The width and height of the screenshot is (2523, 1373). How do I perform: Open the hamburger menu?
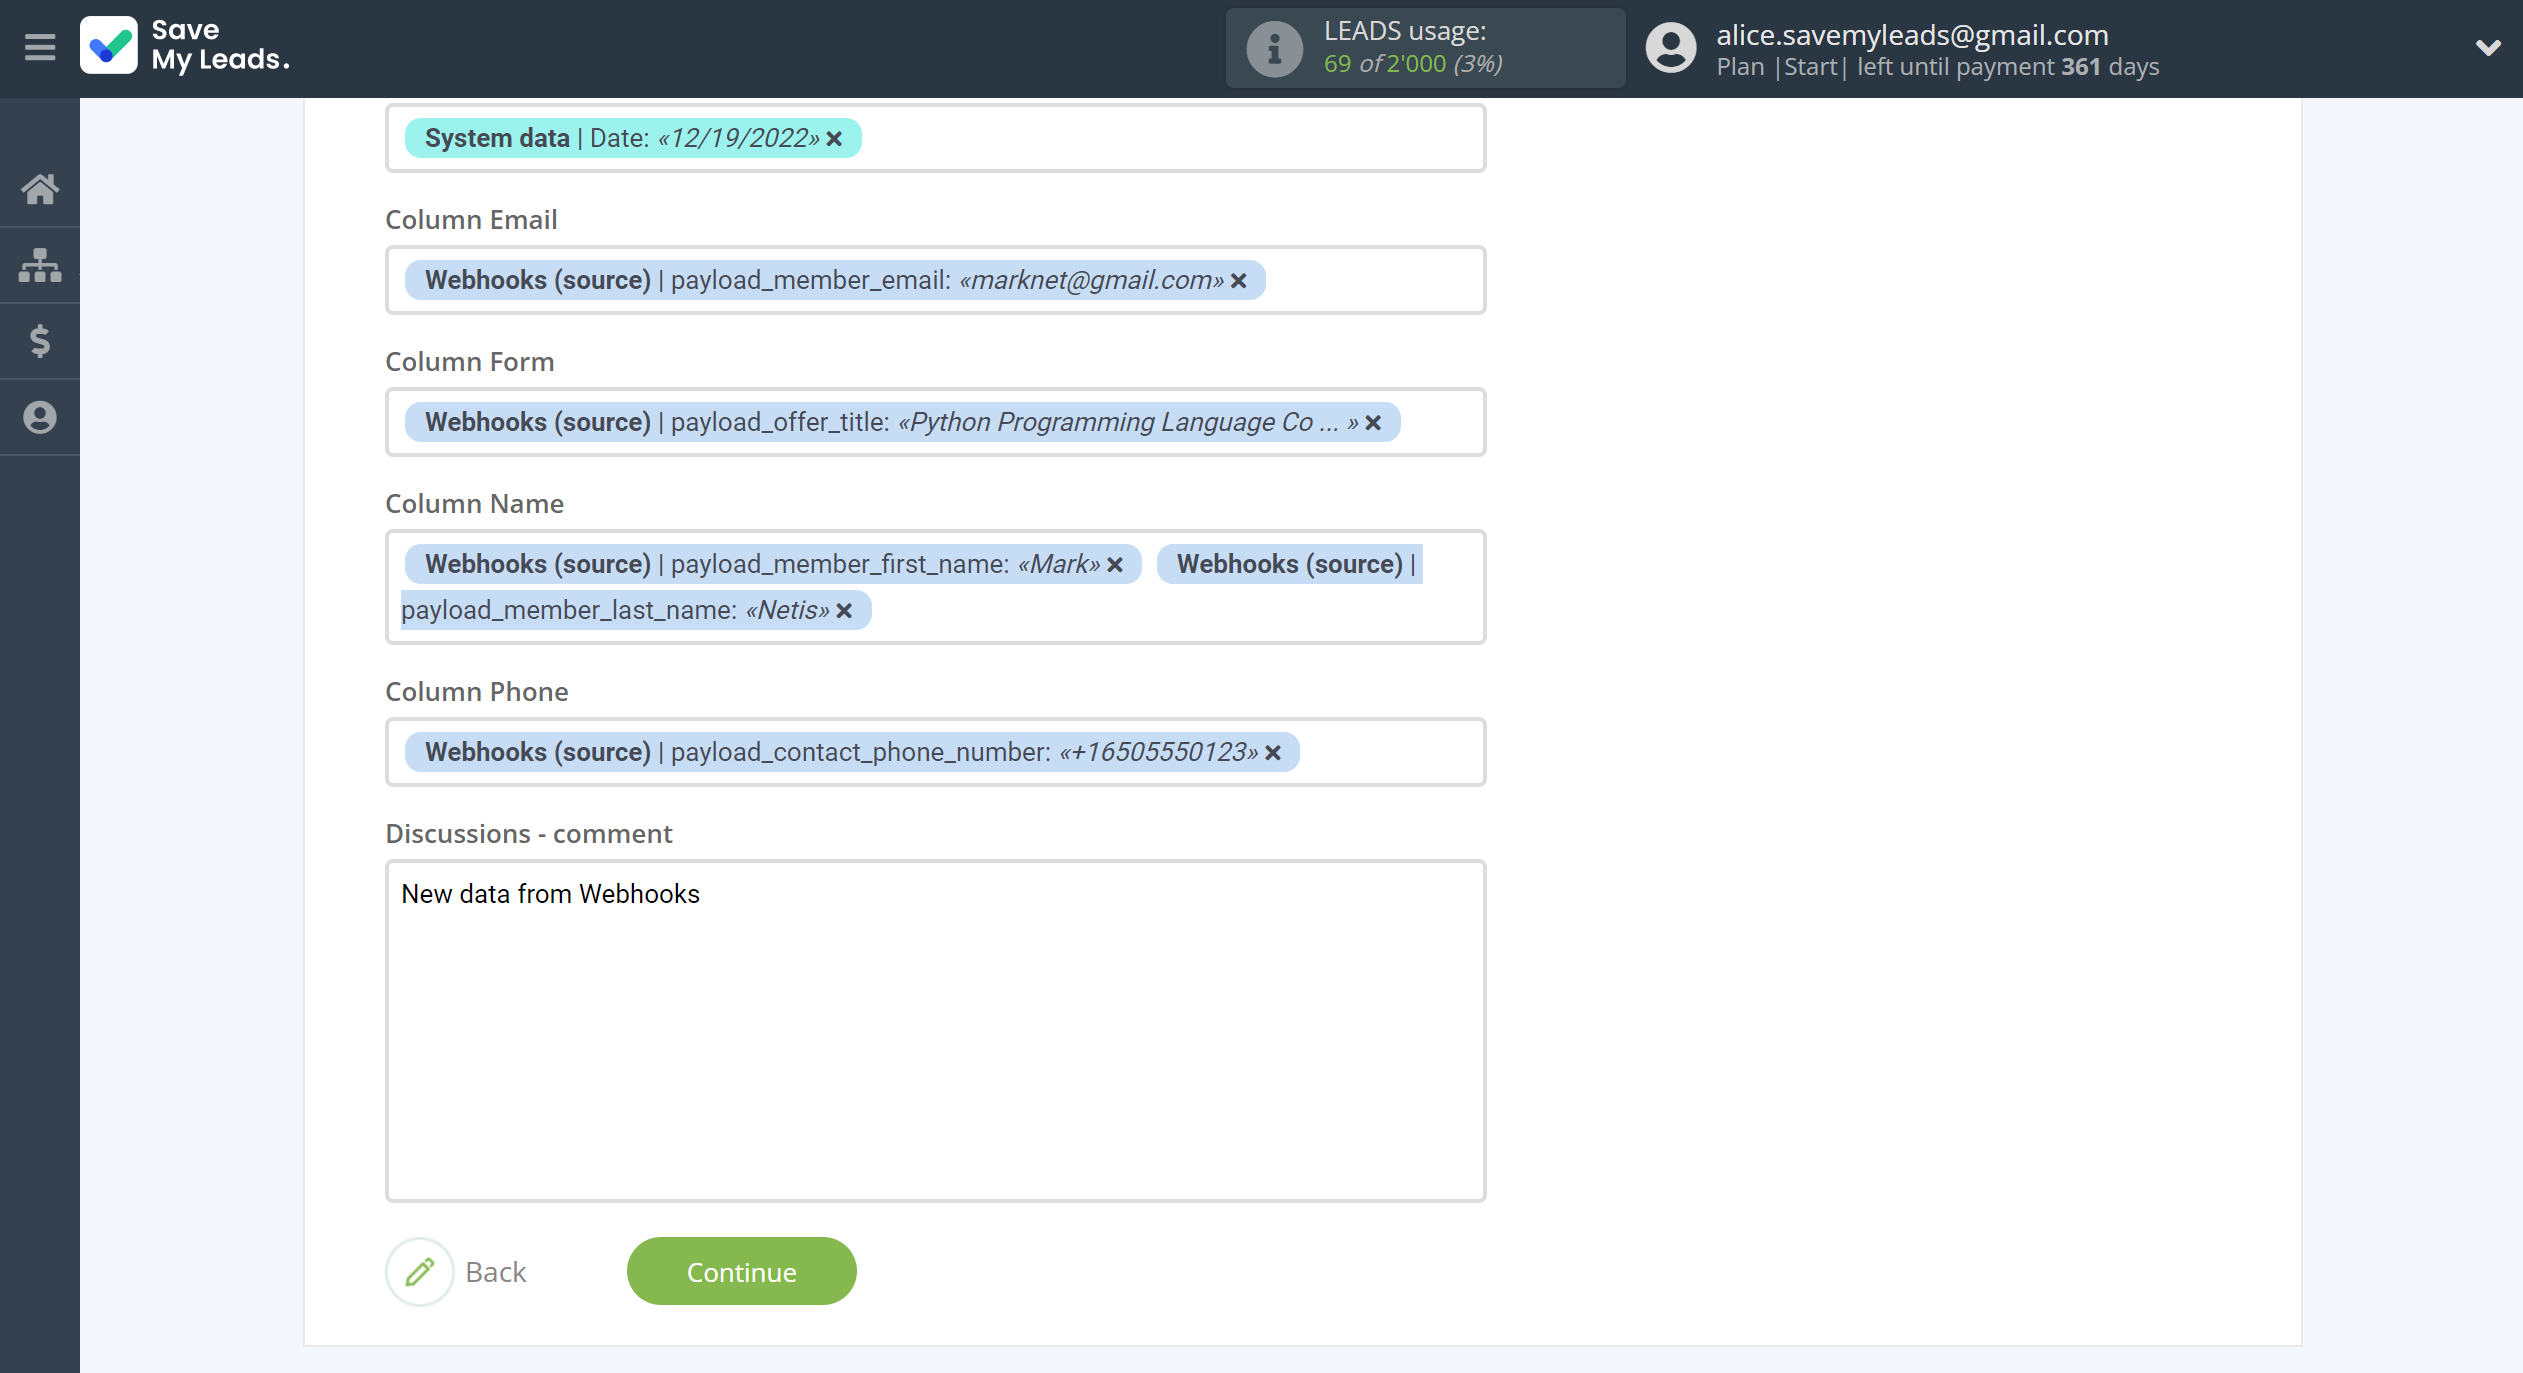(x=40, y=47)
